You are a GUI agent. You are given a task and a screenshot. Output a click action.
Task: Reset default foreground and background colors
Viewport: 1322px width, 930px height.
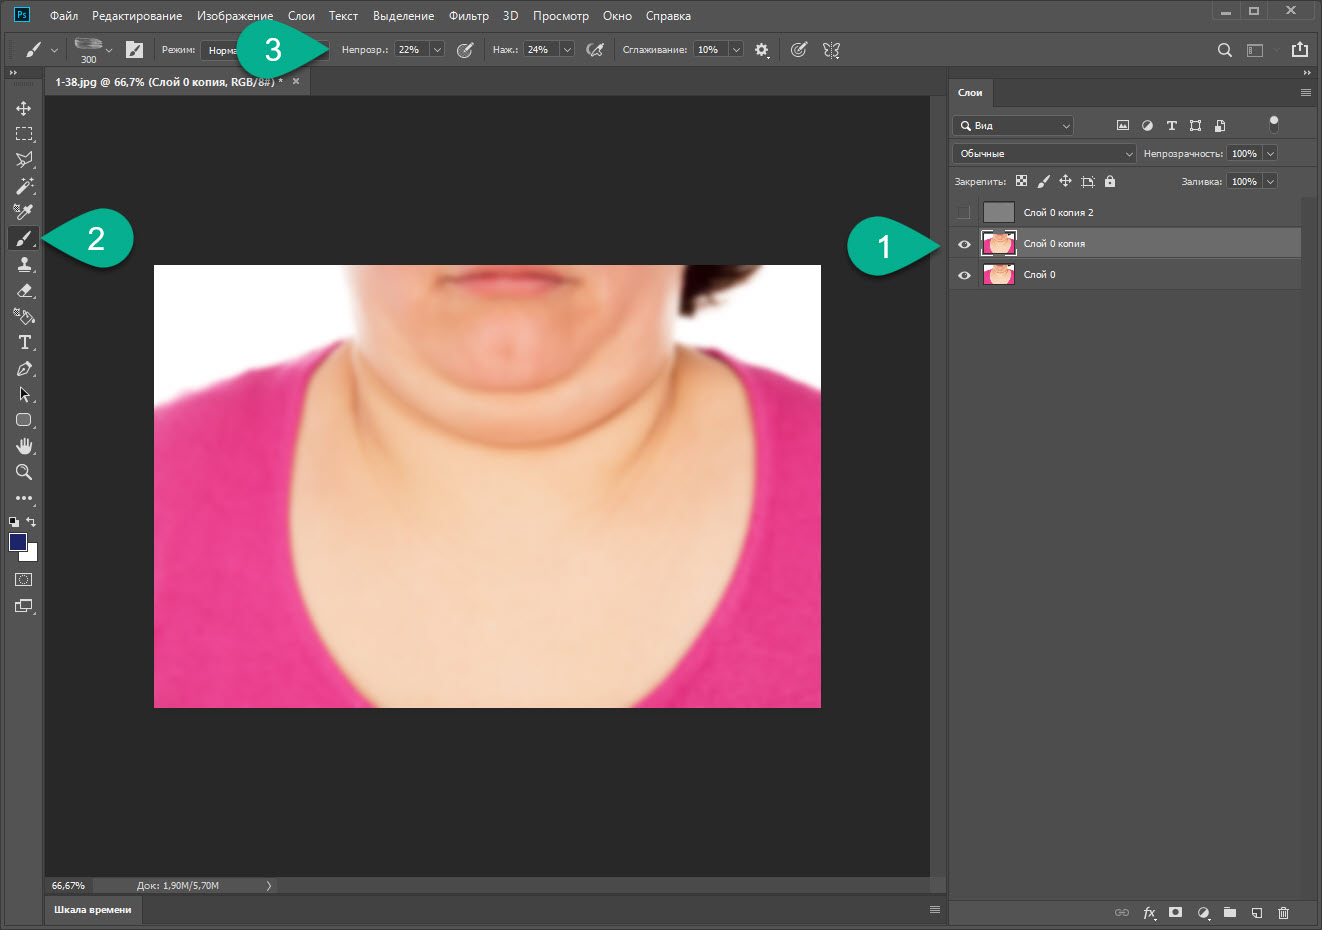14,522
